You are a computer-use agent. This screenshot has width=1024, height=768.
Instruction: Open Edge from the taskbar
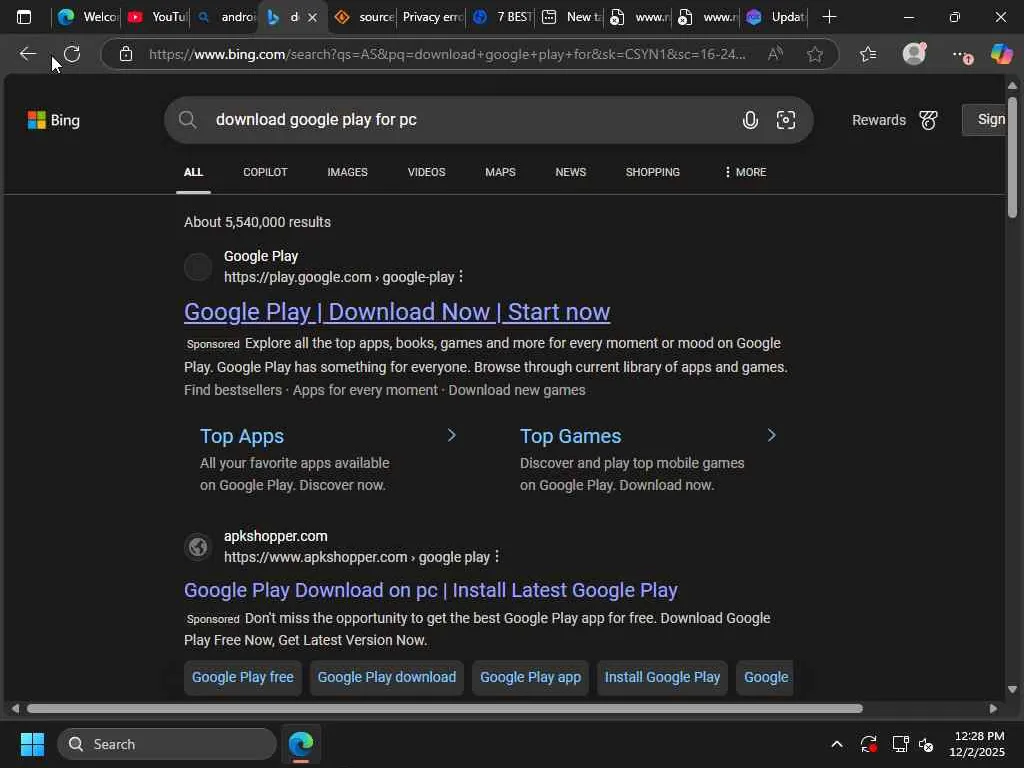pyautogui.click(x=301, y=744)
